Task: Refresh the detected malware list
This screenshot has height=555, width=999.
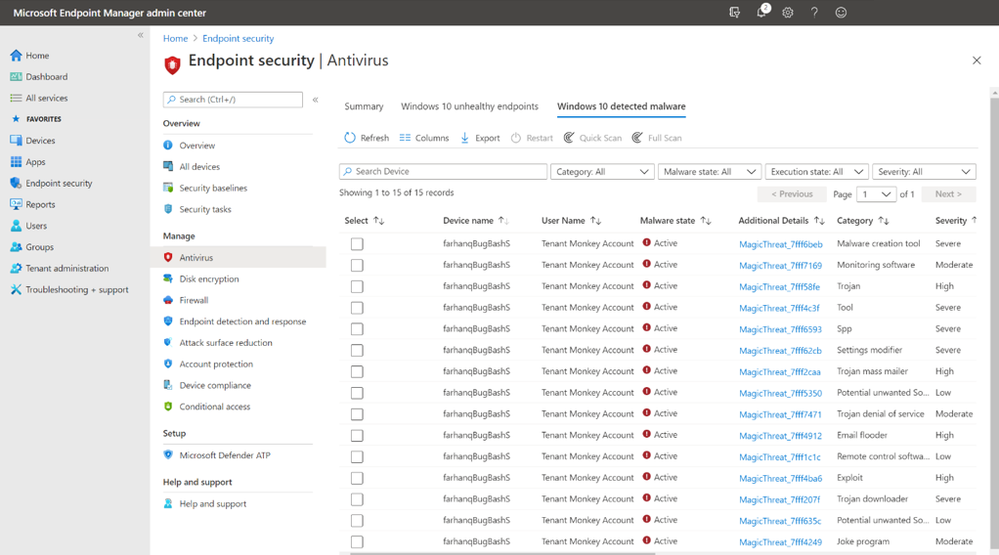Action: tap(366, 138)
